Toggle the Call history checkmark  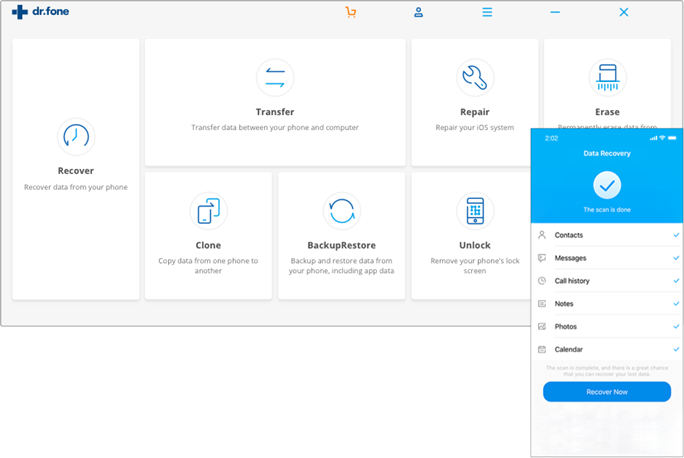coord(676,280)
